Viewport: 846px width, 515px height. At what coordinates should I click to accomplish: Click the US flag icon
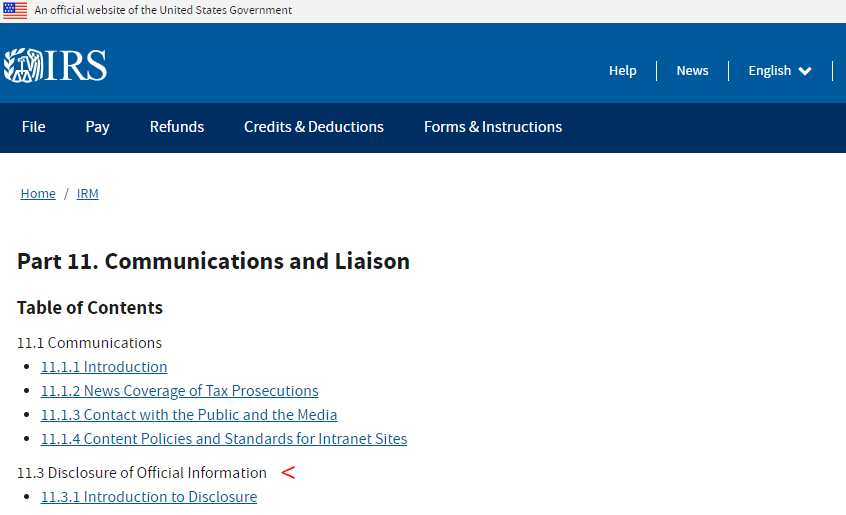click(x=15, y=10)
